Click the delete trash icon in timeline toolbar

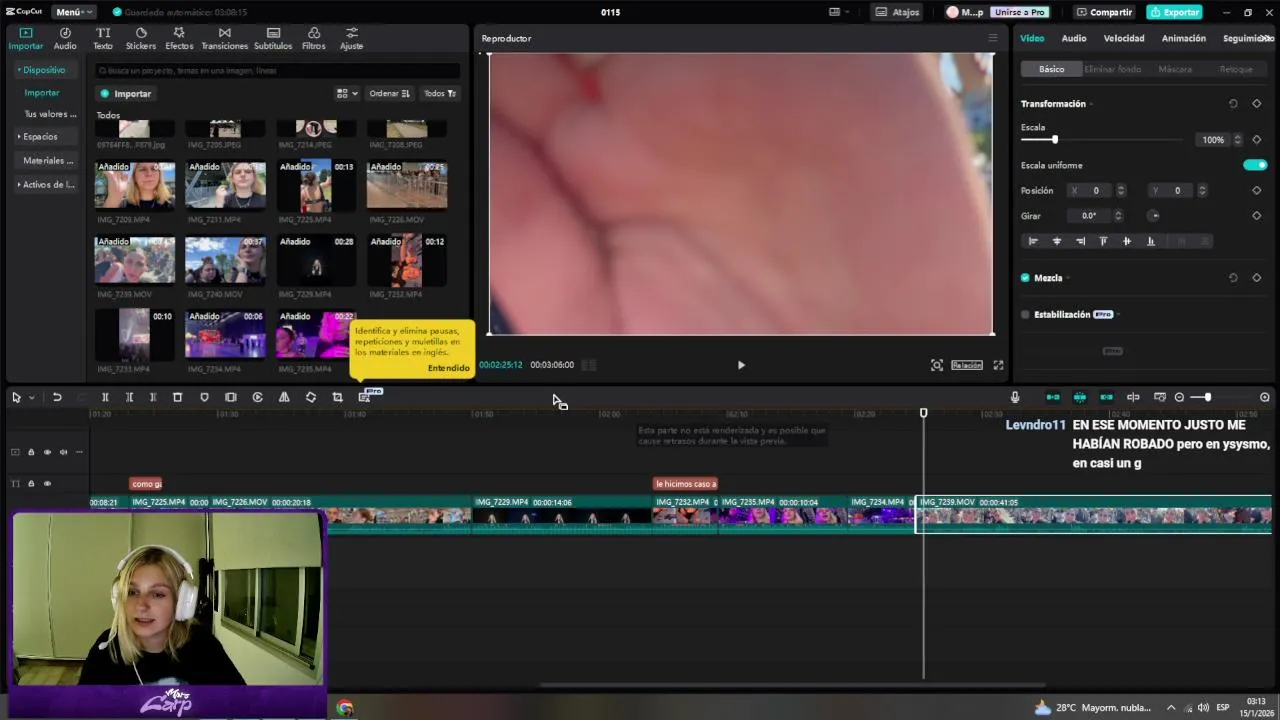pos(177,397)
